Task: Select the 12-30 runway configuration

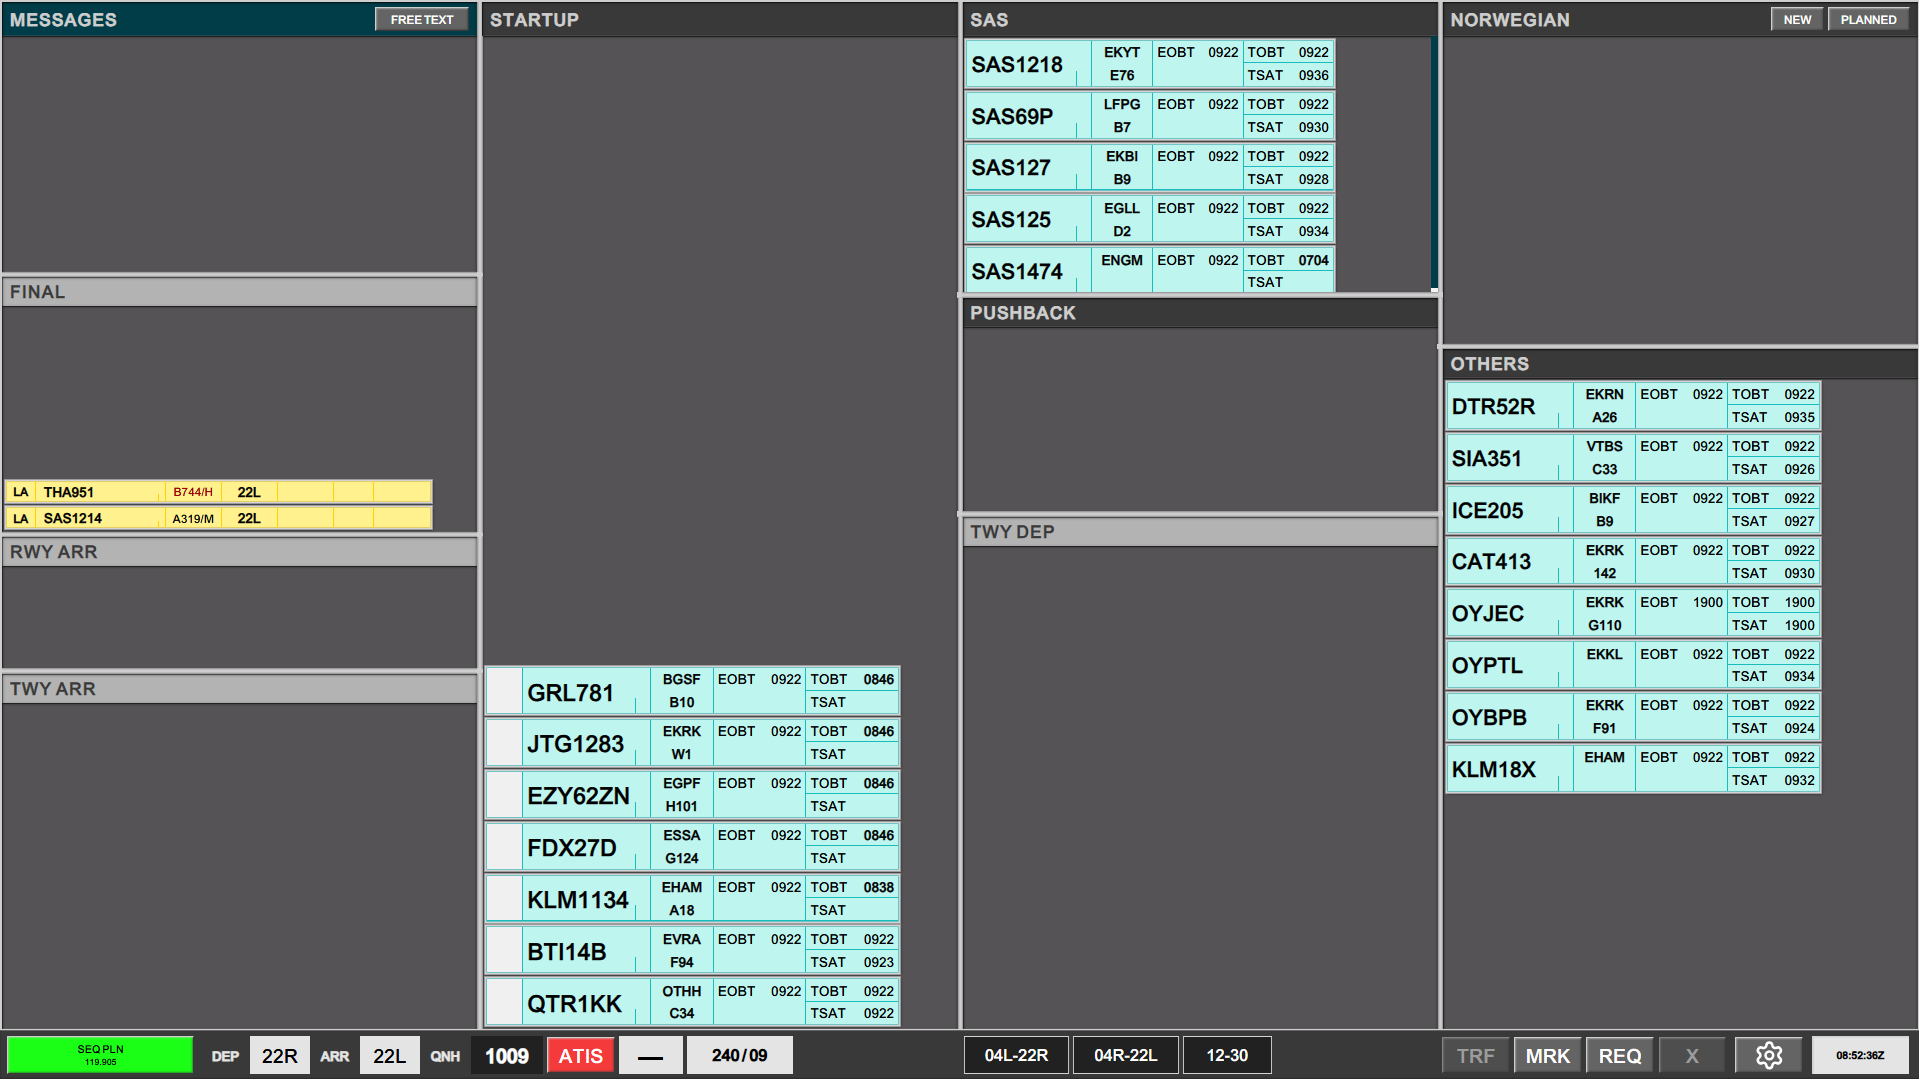Action: (1227, 1055)
